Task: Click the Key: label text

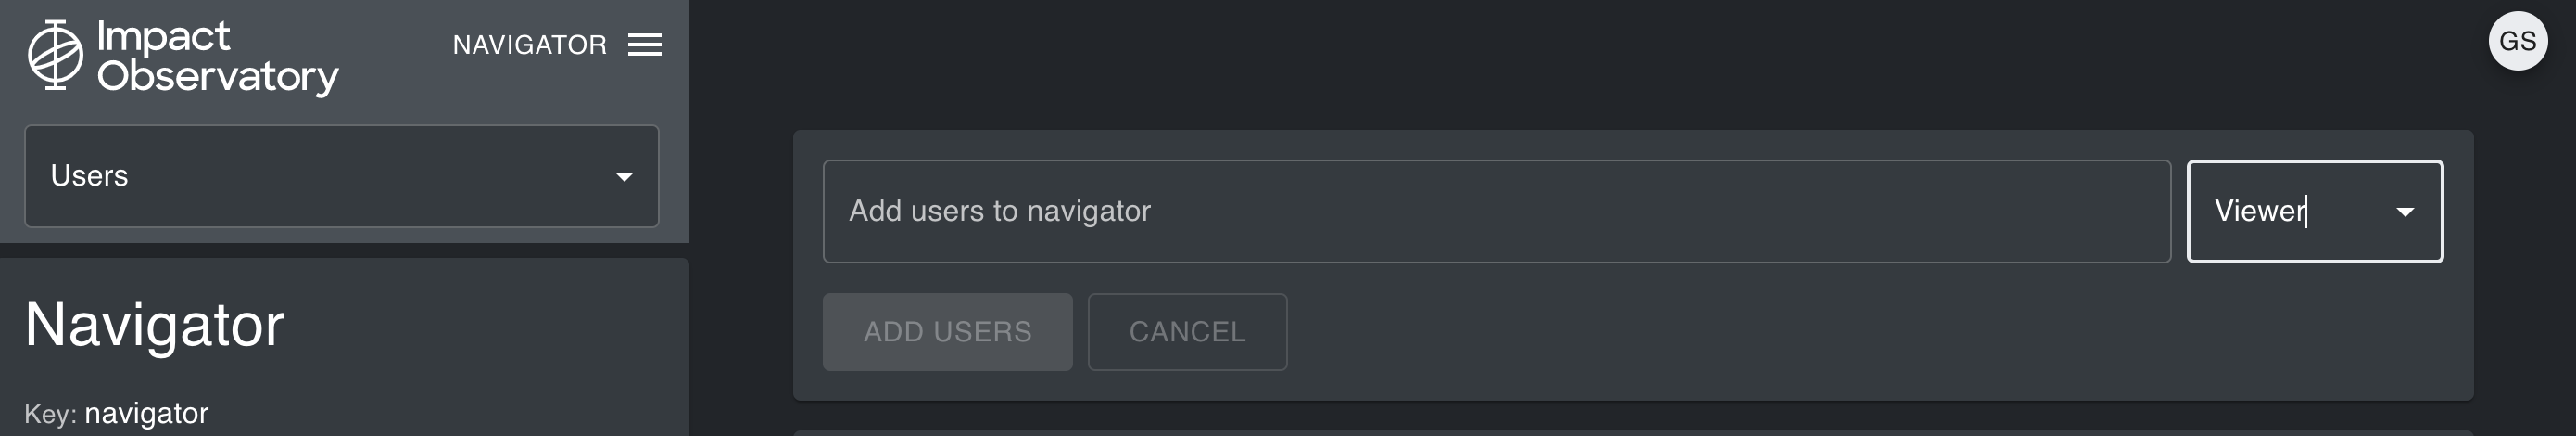Action: (x=50, y=414)
